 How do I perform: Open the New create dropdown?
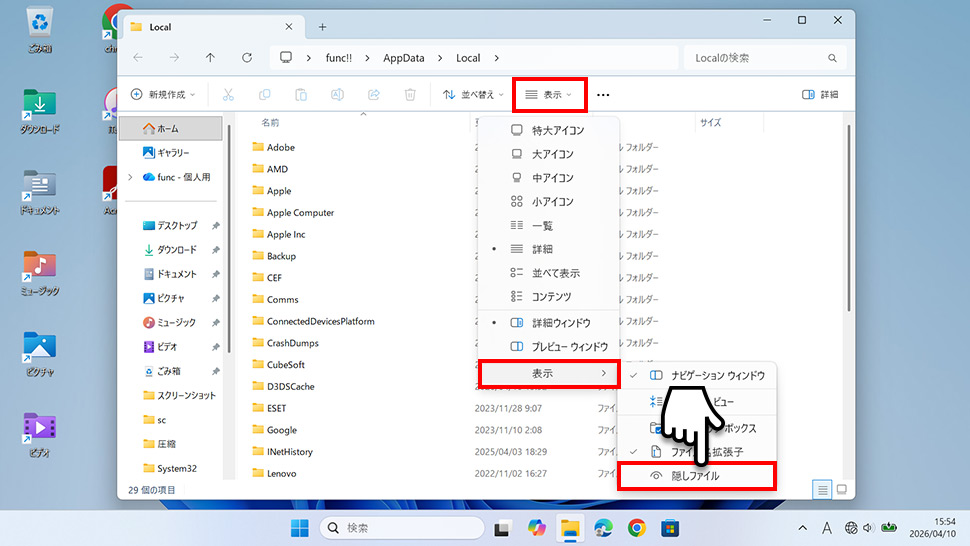click(163, 95)
